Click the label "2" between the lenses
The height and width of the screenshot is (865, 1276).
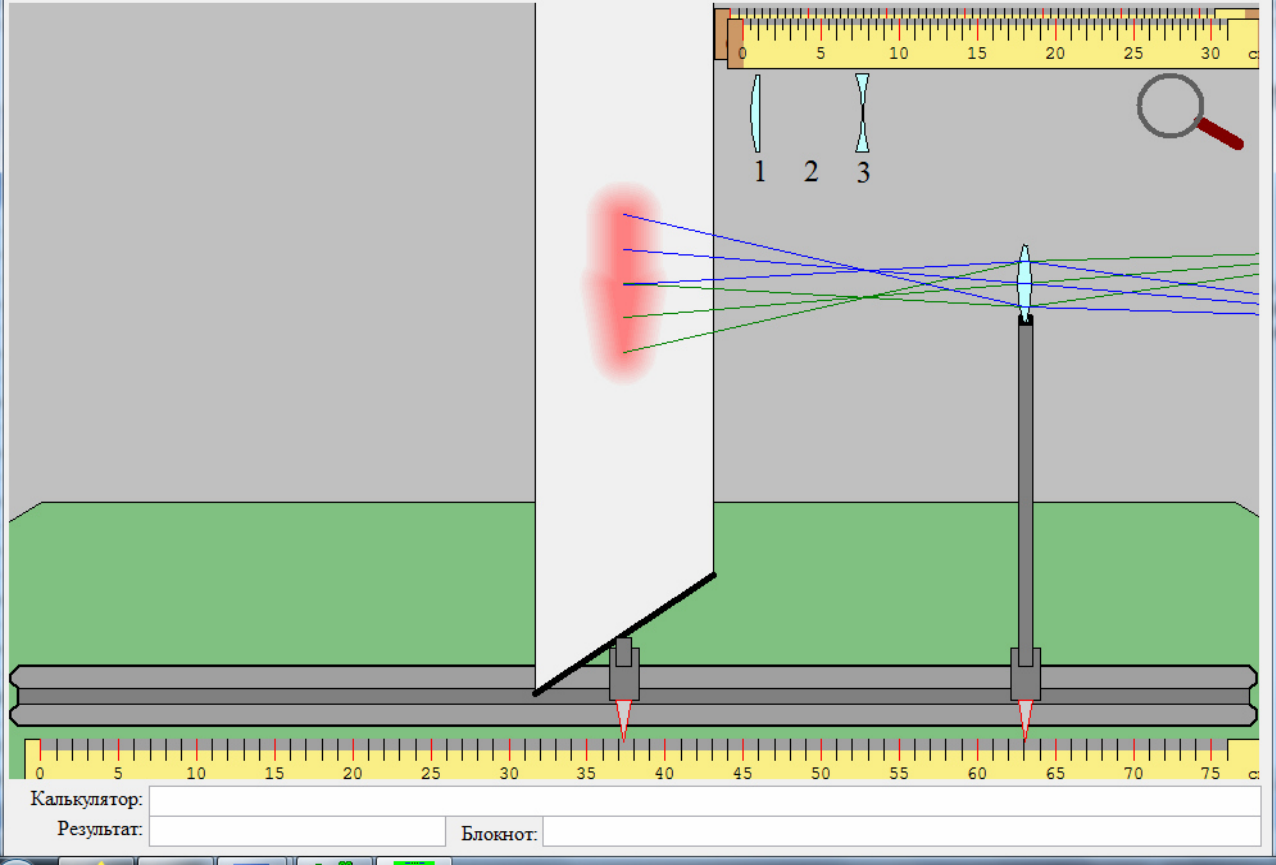(x=811, y=172)
